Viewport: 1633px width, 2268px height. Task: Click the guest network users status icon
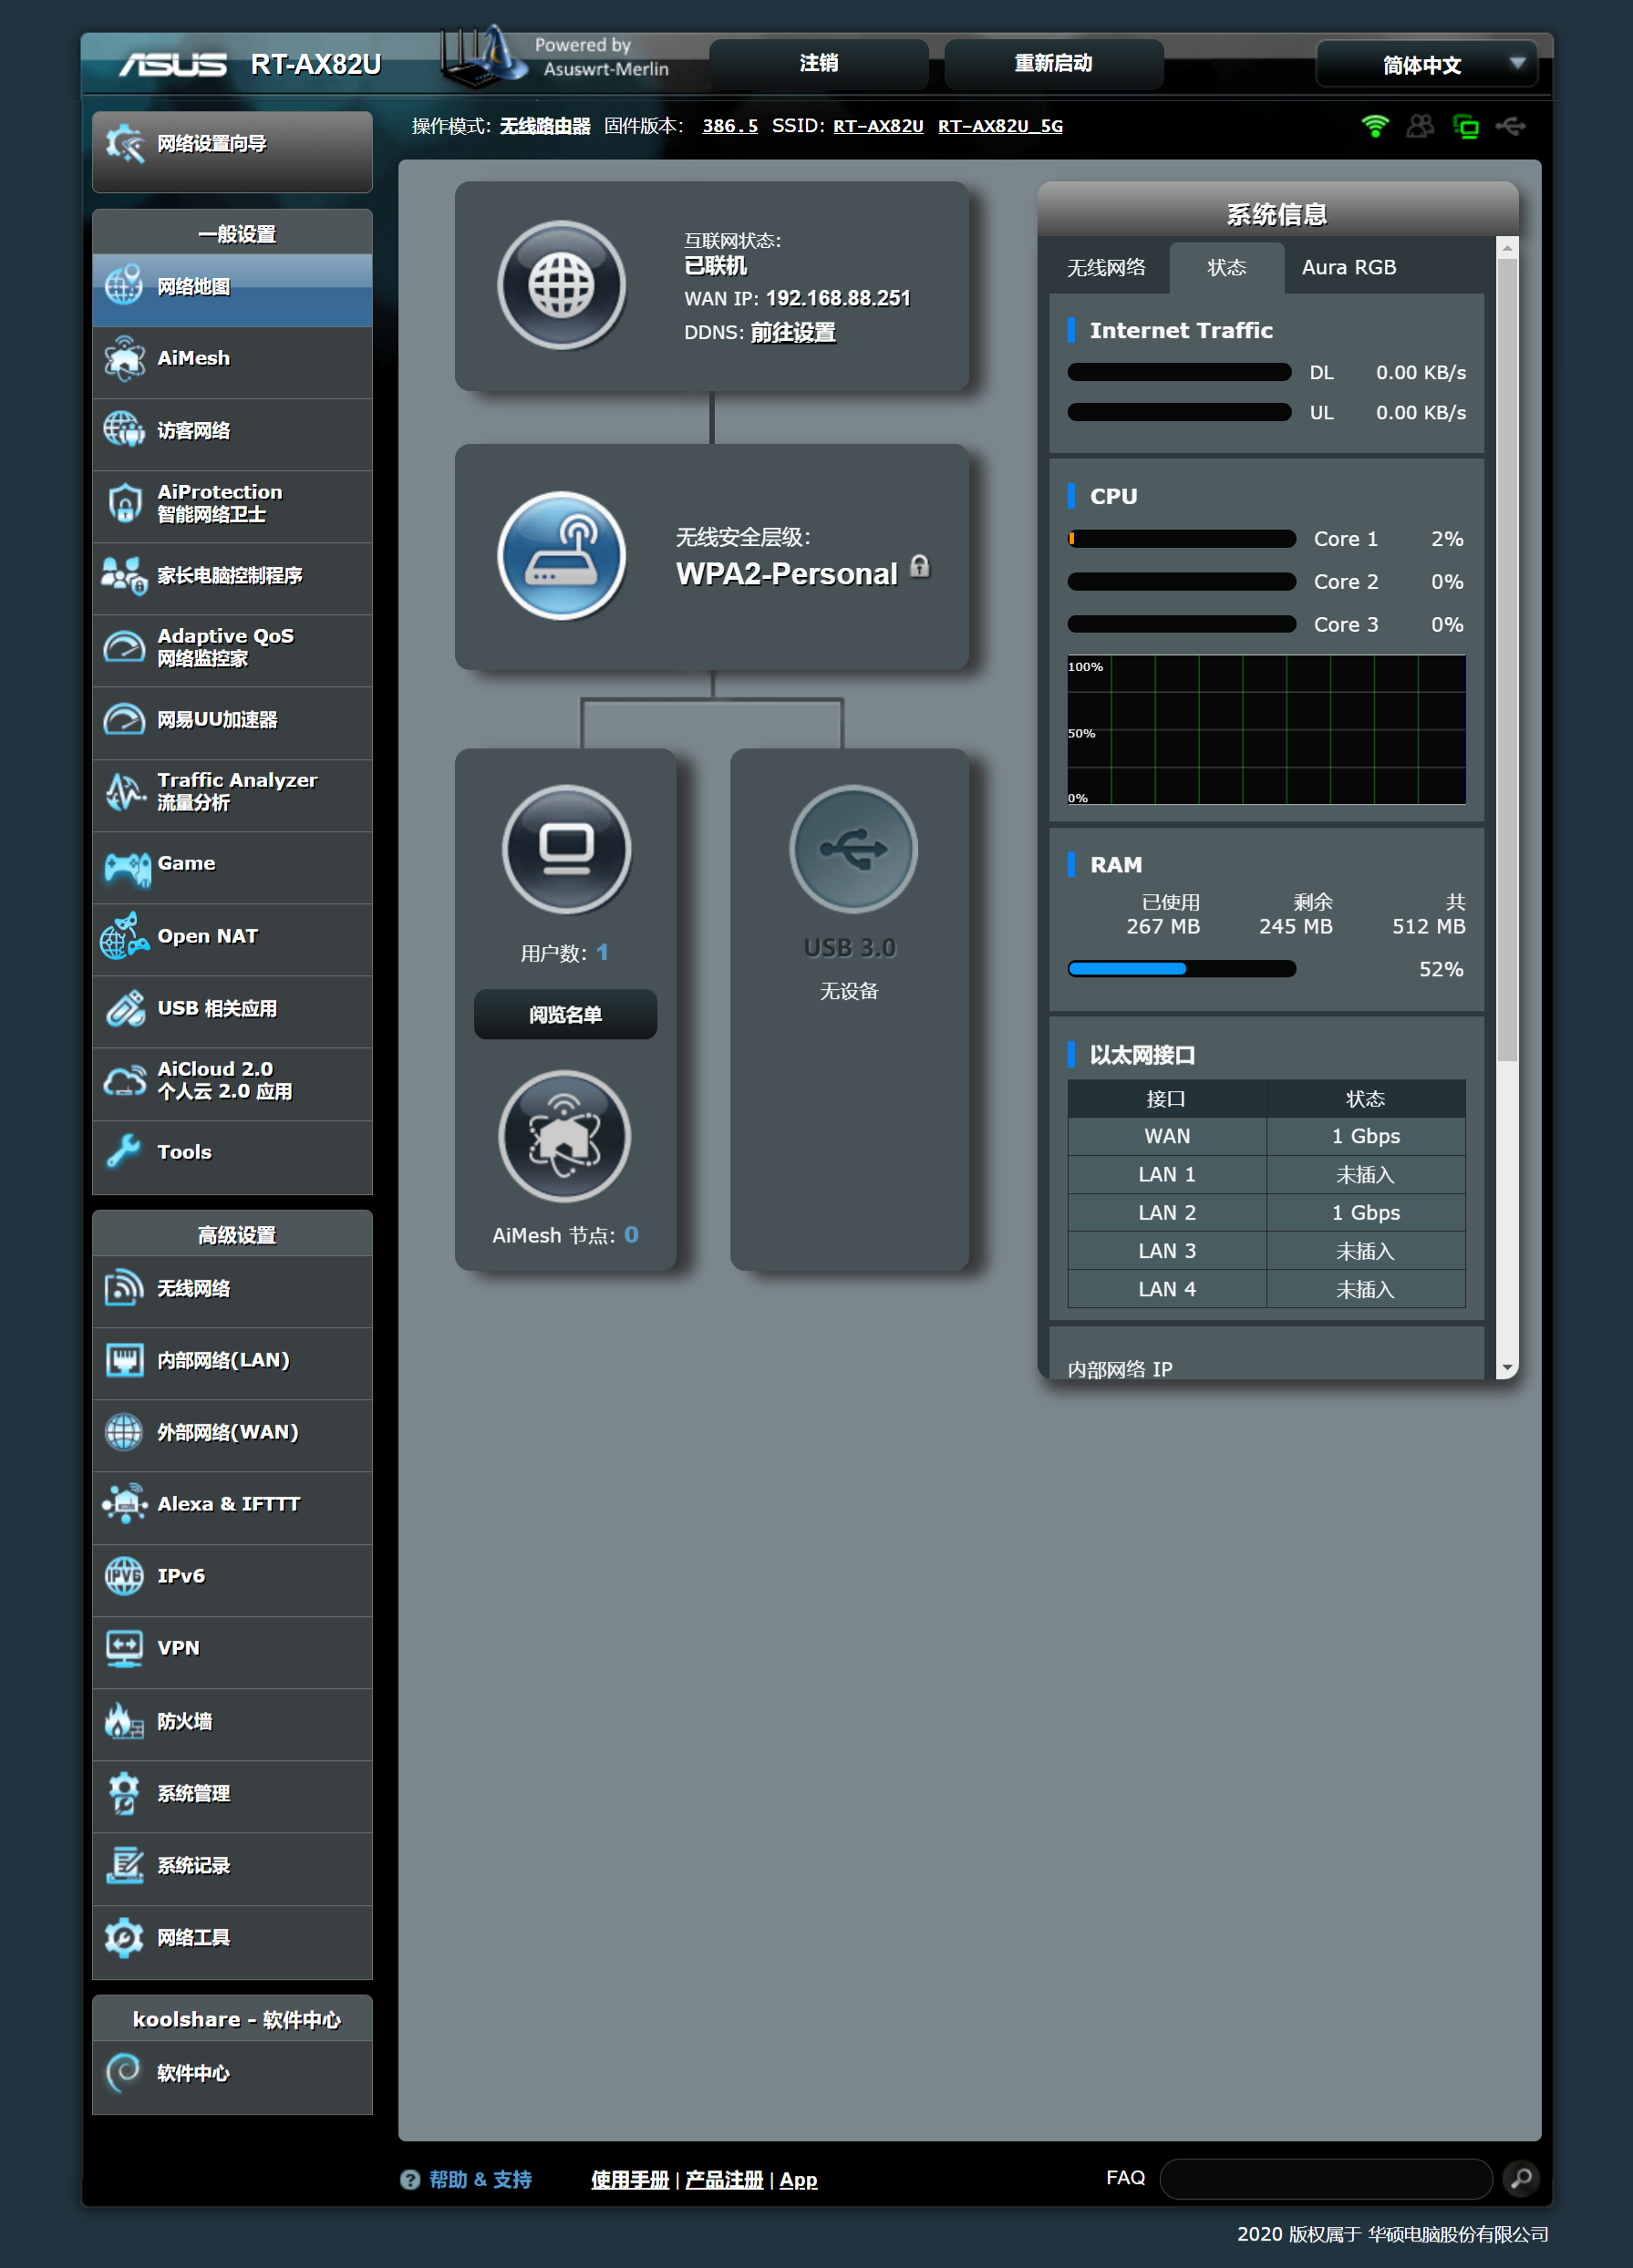tap(1420, 126)
